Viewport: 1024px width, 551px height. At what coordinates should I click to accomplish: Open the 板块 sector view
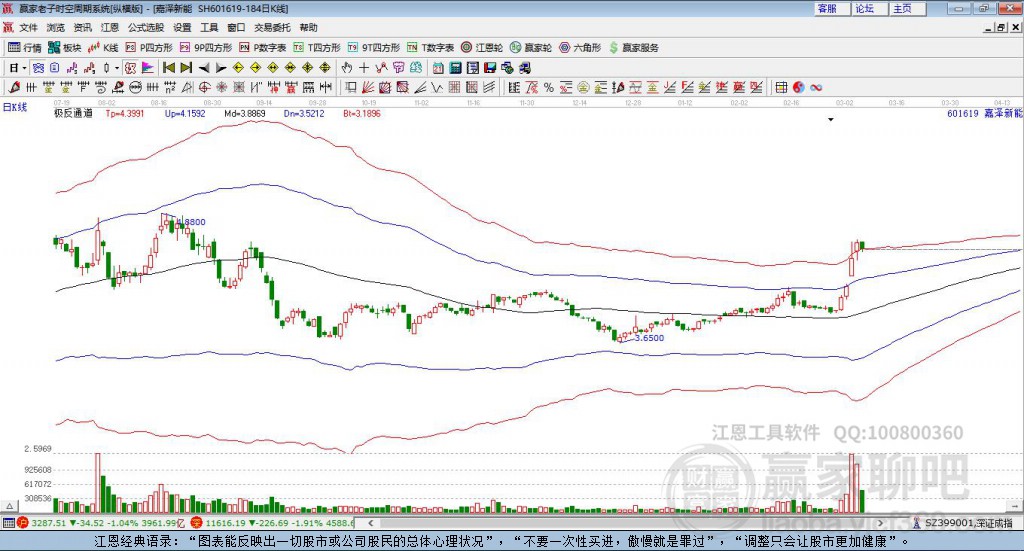click(x=65, y=48)
